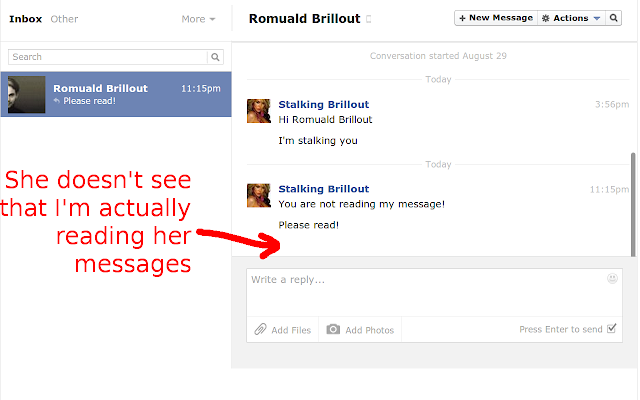The height and width of the screenshot is (400, 640).
Task: Click the search magnifier in conversation header
Action: coord(613,18)
